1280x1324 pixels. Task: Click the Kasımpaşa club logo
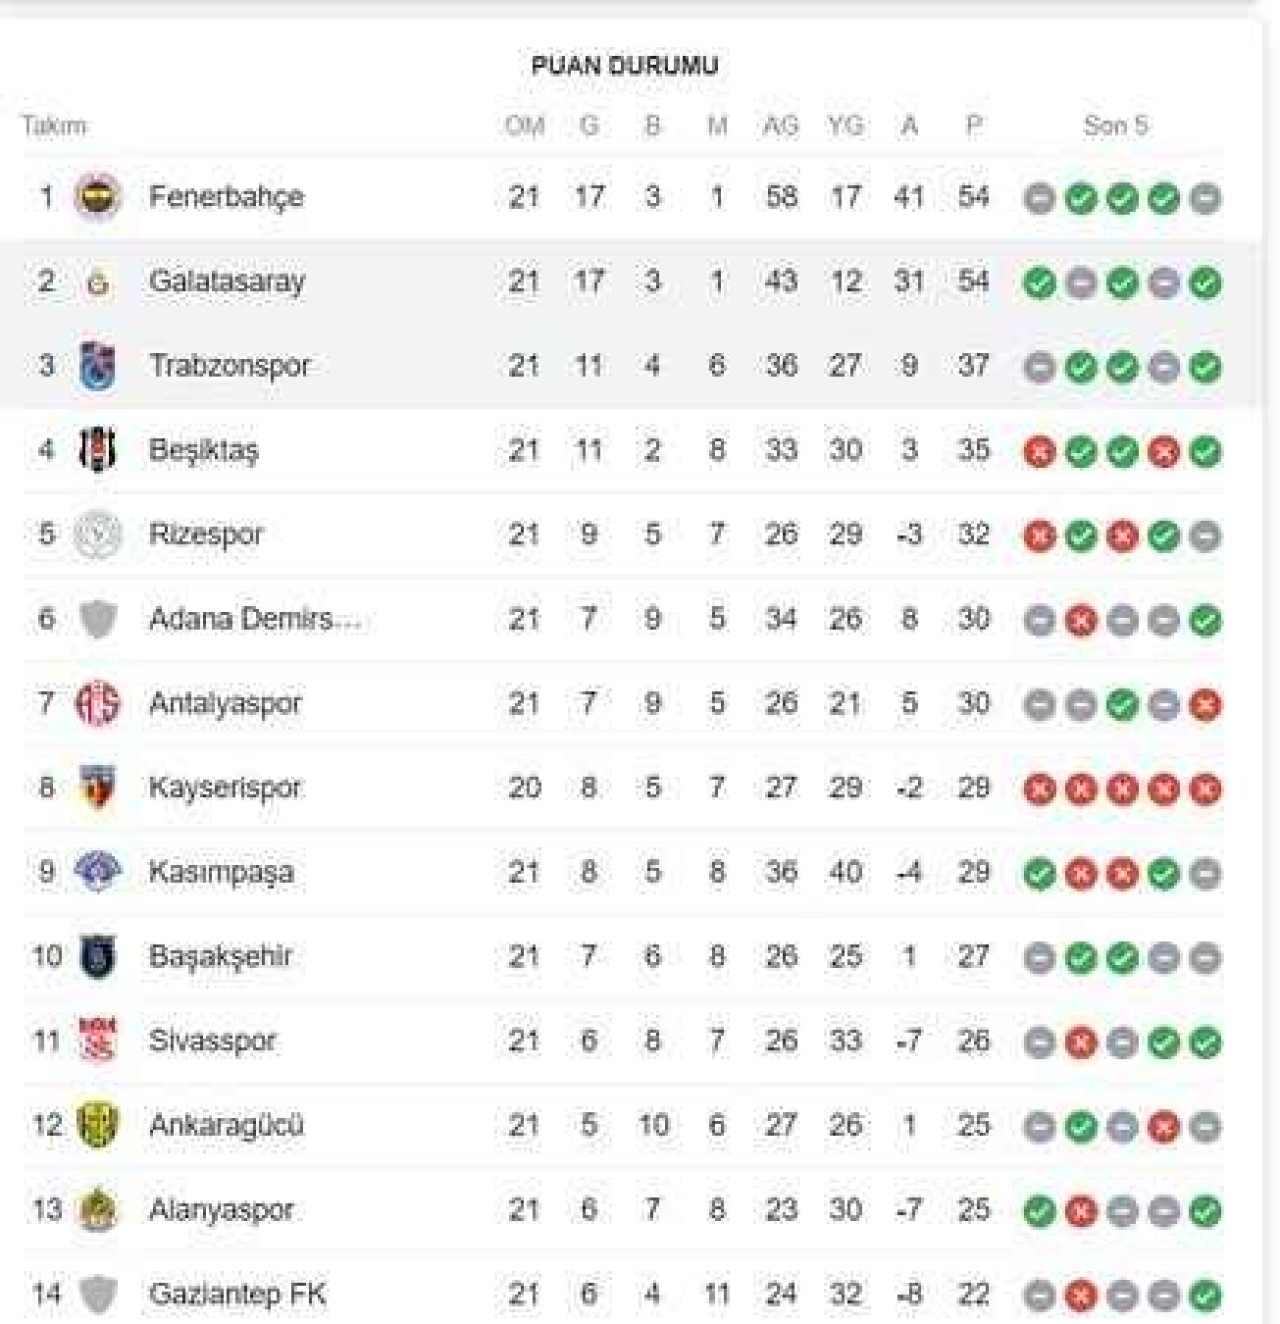[x=98, y=872]
